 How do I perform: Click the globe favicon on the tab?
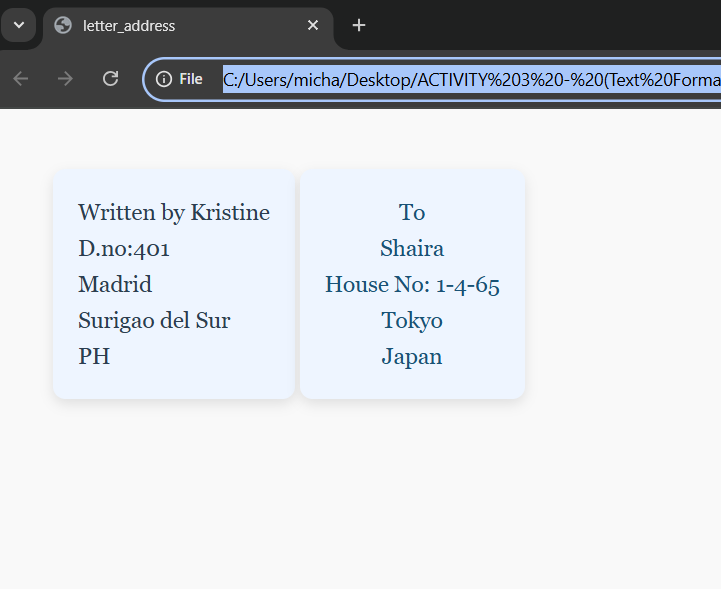coord(64,25)
